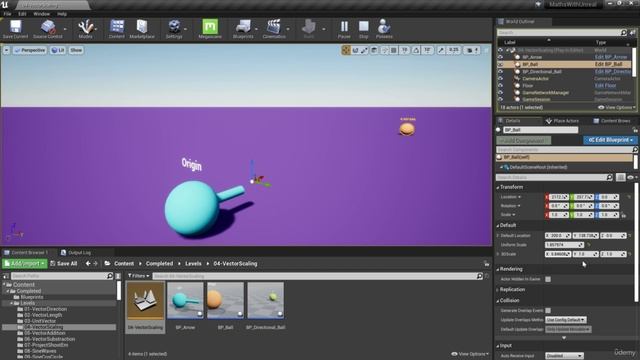Open Update Overlaps Method dropdown
Viewport: 640px width, 360px height.
(566, 320)
